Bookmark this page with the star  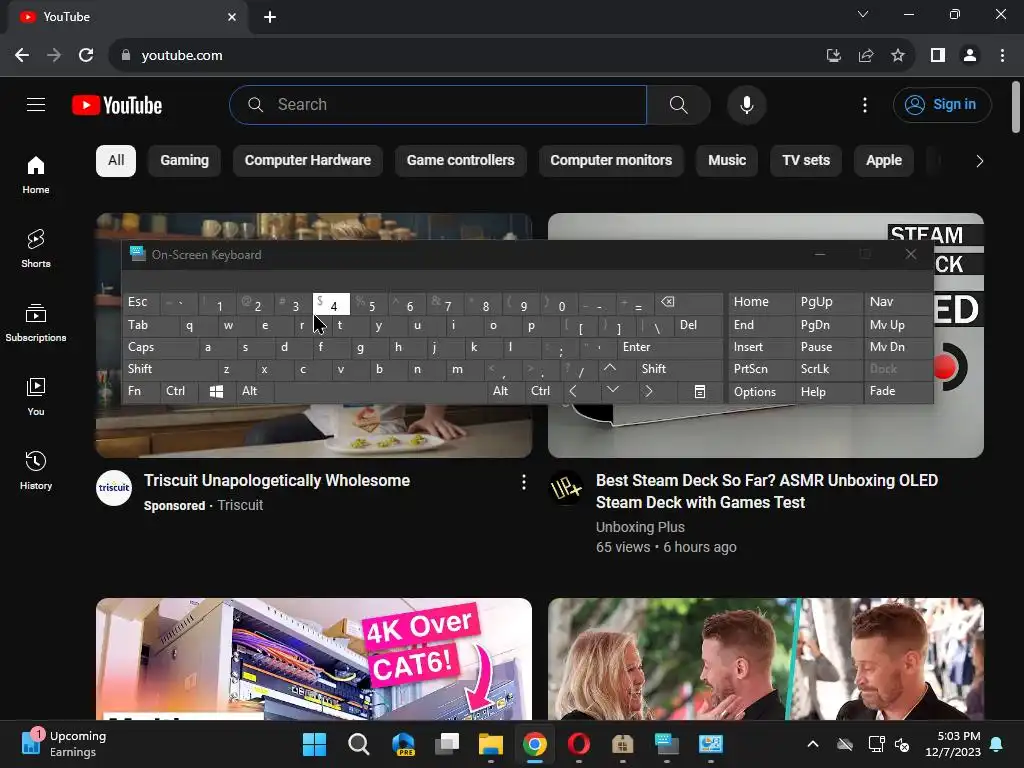coord(898,56)
